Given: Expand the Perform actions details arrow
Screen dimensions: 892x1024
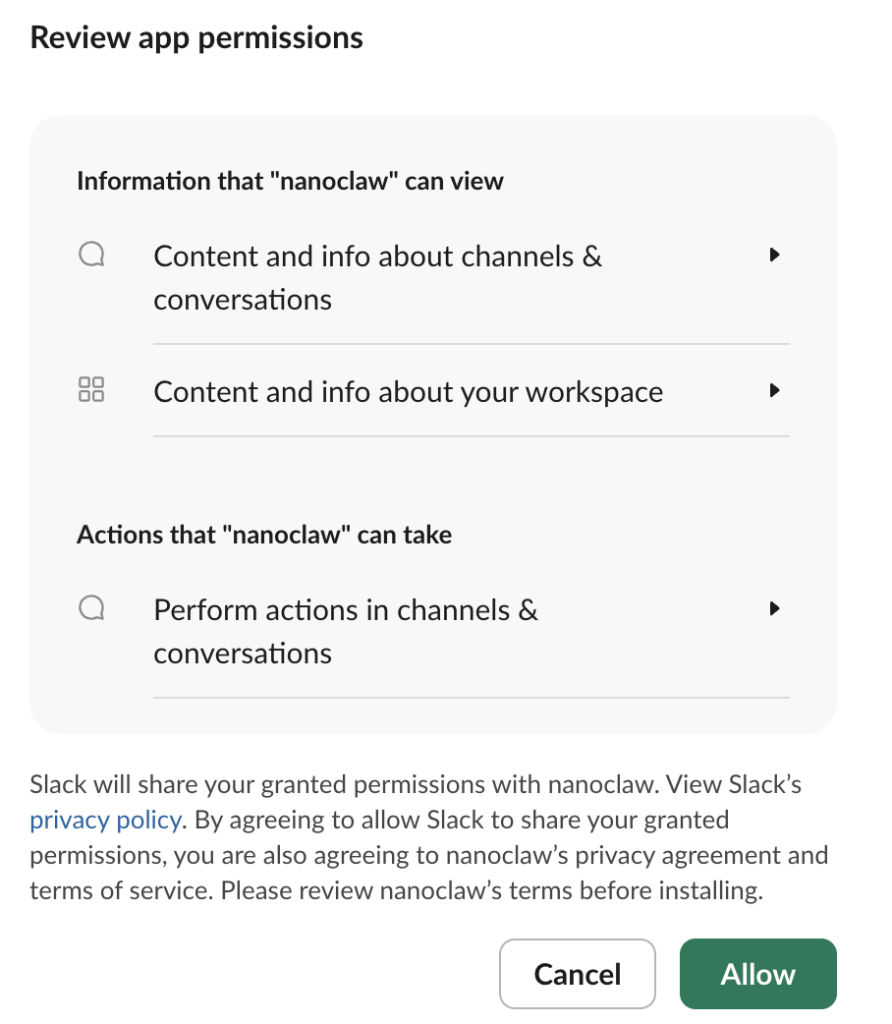Looking at the screenshot, I should coord(773,608).
